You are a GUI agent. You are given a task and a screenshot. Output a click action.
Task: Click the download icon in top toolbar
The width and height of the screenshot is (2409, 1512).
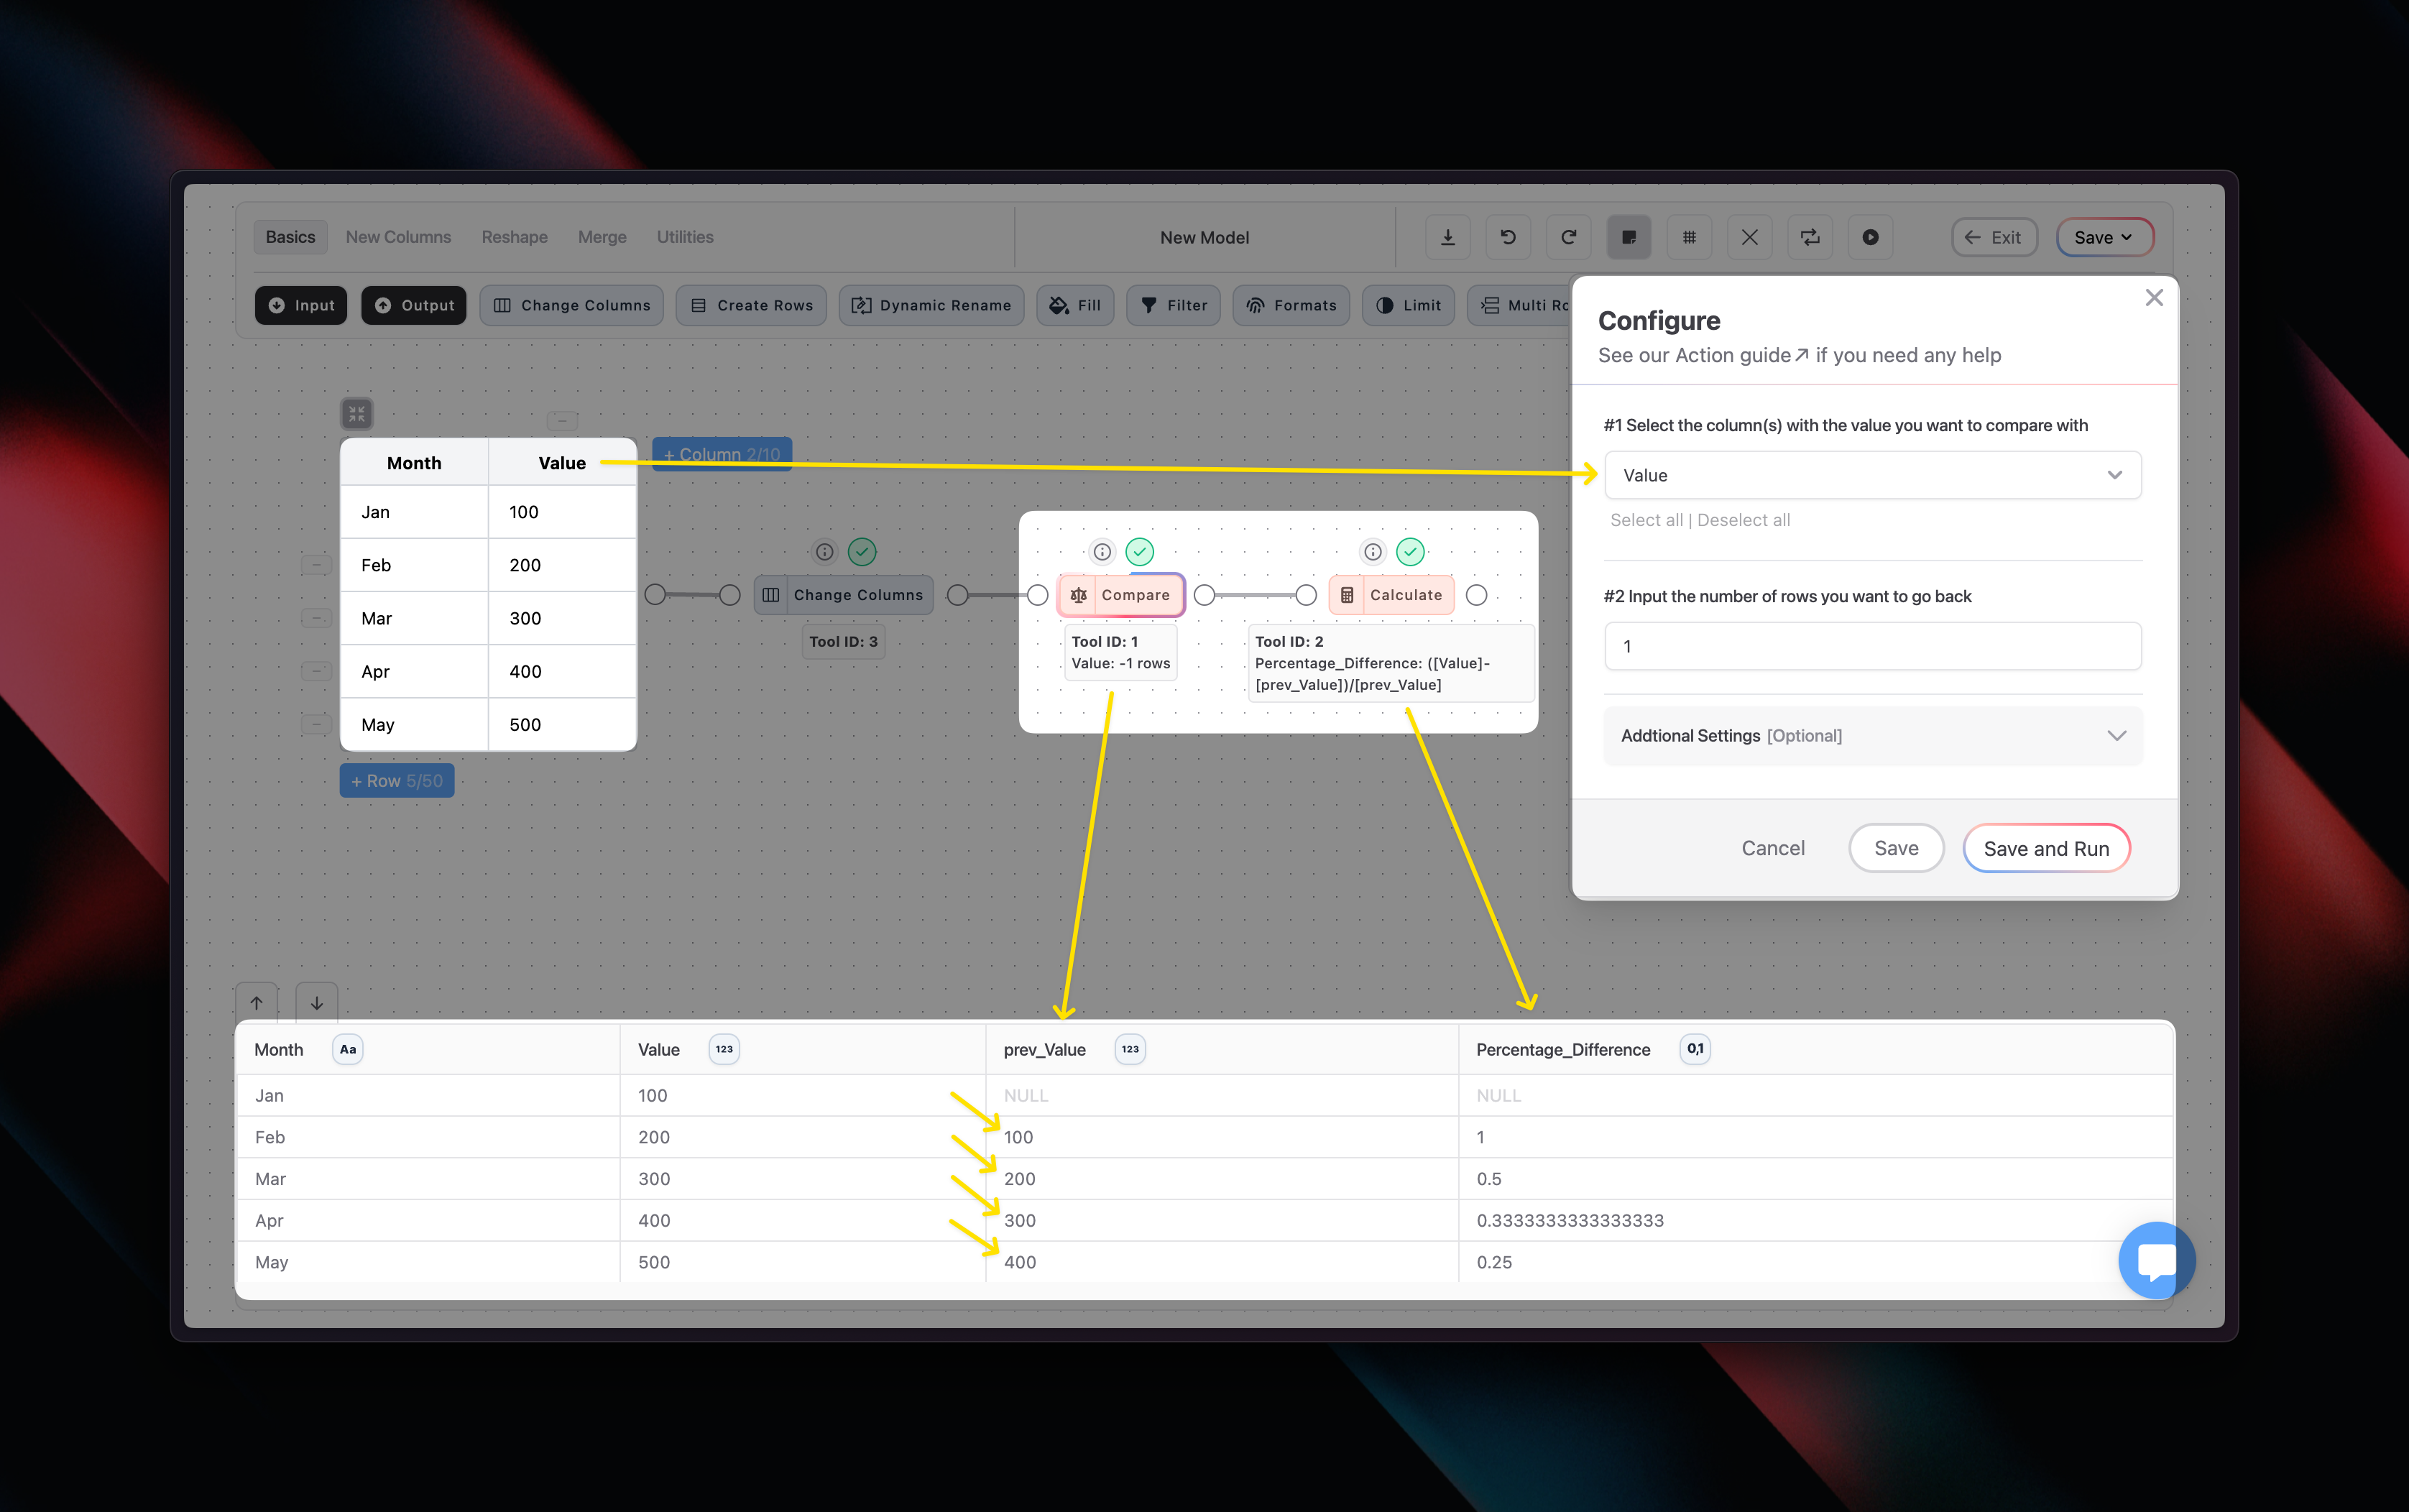tap(1447, 237)
